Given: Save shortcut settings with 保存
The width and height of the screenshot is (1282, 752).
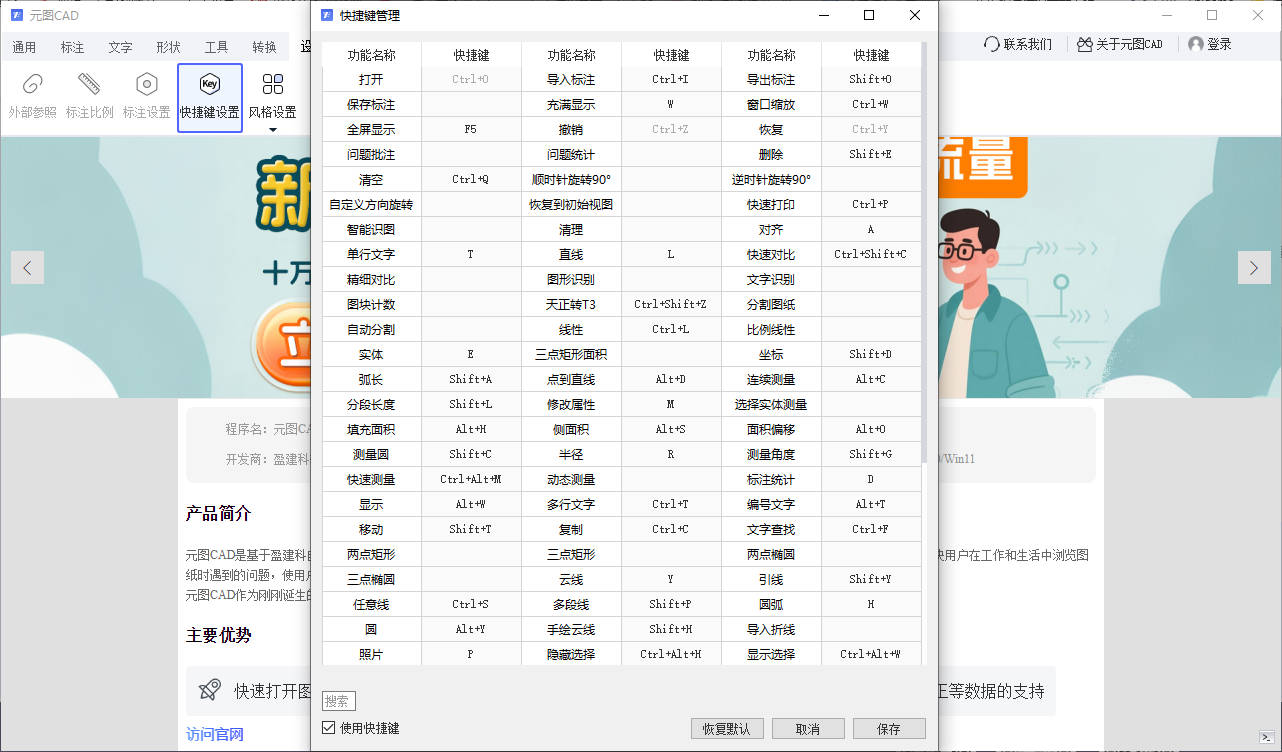Looking at the screenshot, I should pyautogui.click(x=889, y=729).
